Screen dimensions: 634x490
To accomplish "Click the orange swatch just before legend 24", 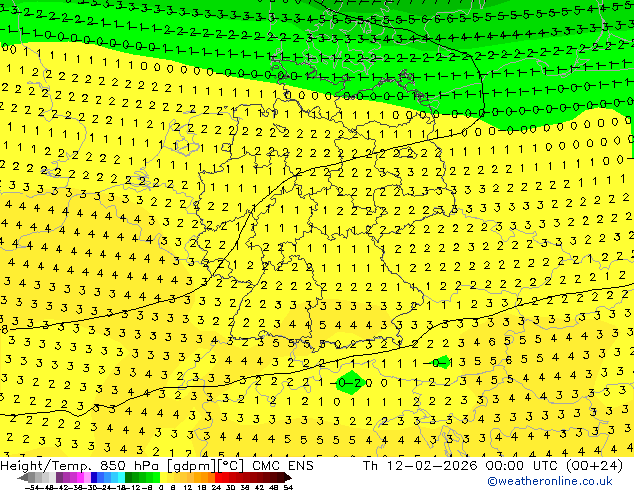I will click(211, 477).
